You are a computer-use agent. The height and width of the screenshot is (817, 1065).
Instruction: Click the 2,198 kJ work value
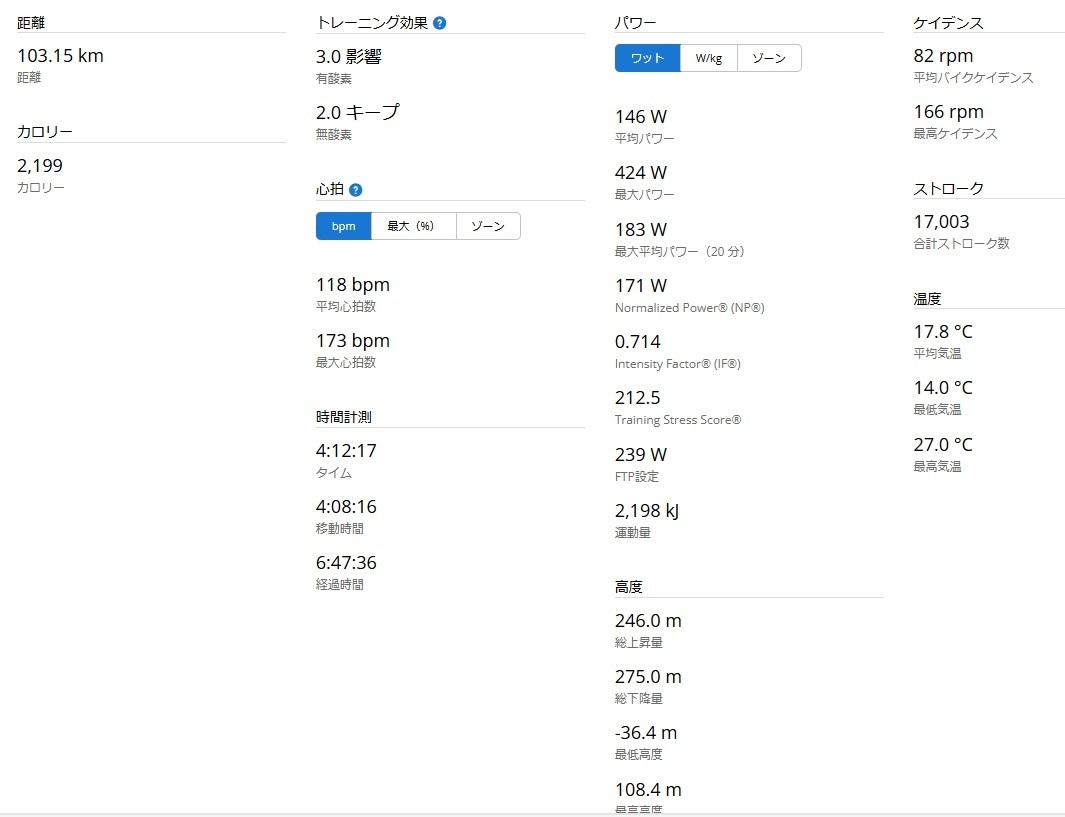tap(647, 511)
